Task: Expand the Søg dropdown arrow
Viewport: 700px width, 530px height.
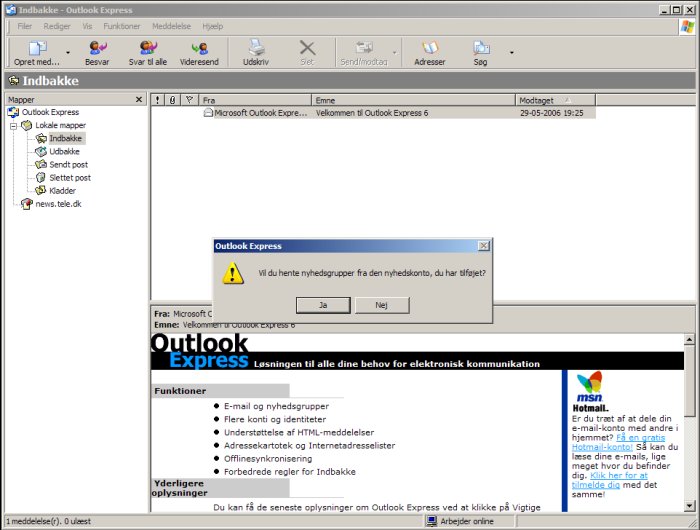Action: coord(511,52)
